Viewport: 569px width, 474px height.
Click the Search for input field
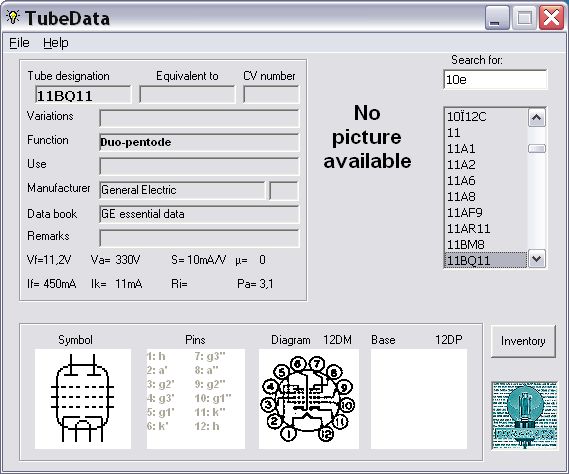[x=495, y=79]
